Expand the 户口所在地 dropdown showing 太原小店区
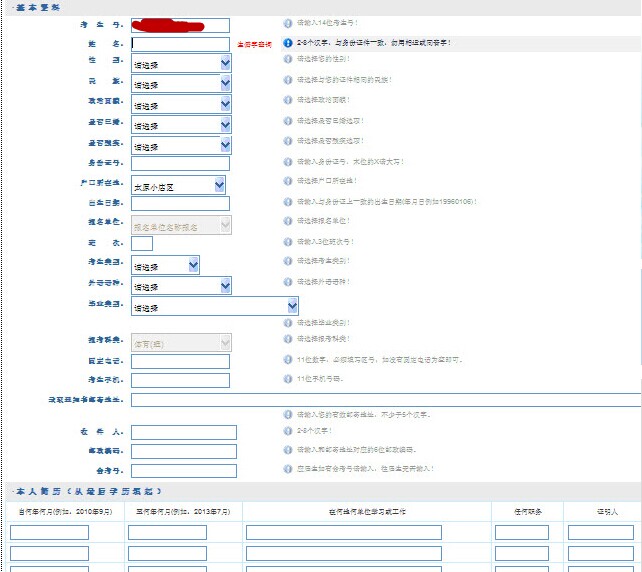This screenshot has height=572, width=642. click(x=178, y=185)
